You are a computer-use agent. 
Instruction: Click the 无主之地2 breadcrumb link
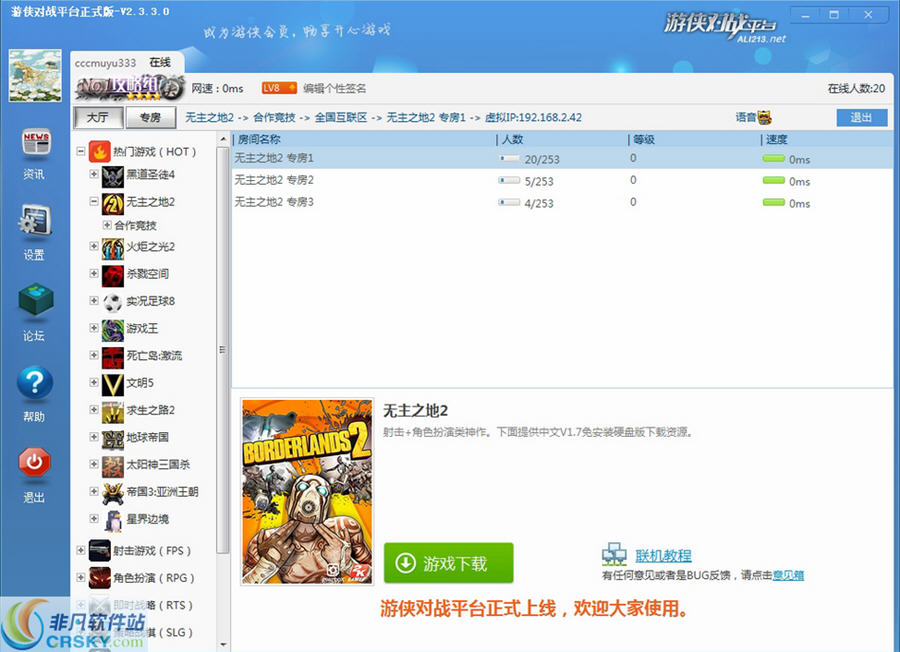[209, 118]
